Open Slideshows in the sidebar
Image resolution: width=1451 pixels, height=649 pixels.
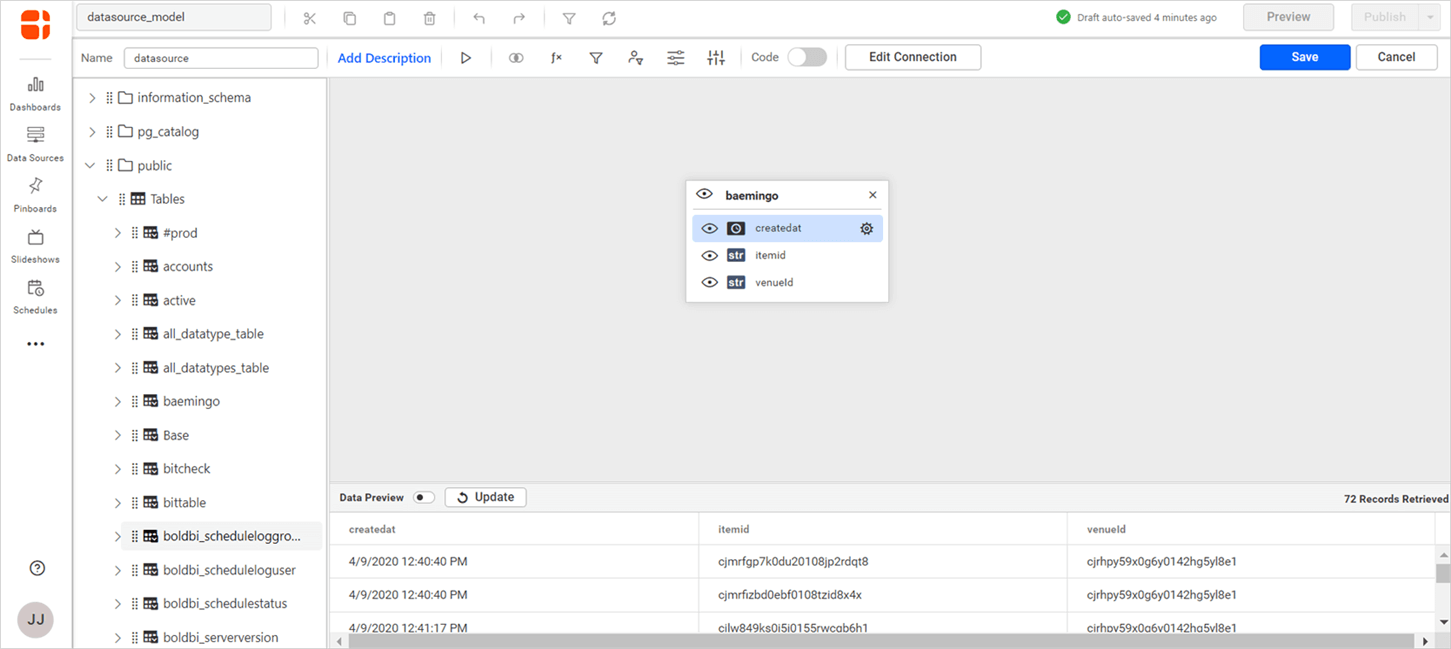[36, 246]
